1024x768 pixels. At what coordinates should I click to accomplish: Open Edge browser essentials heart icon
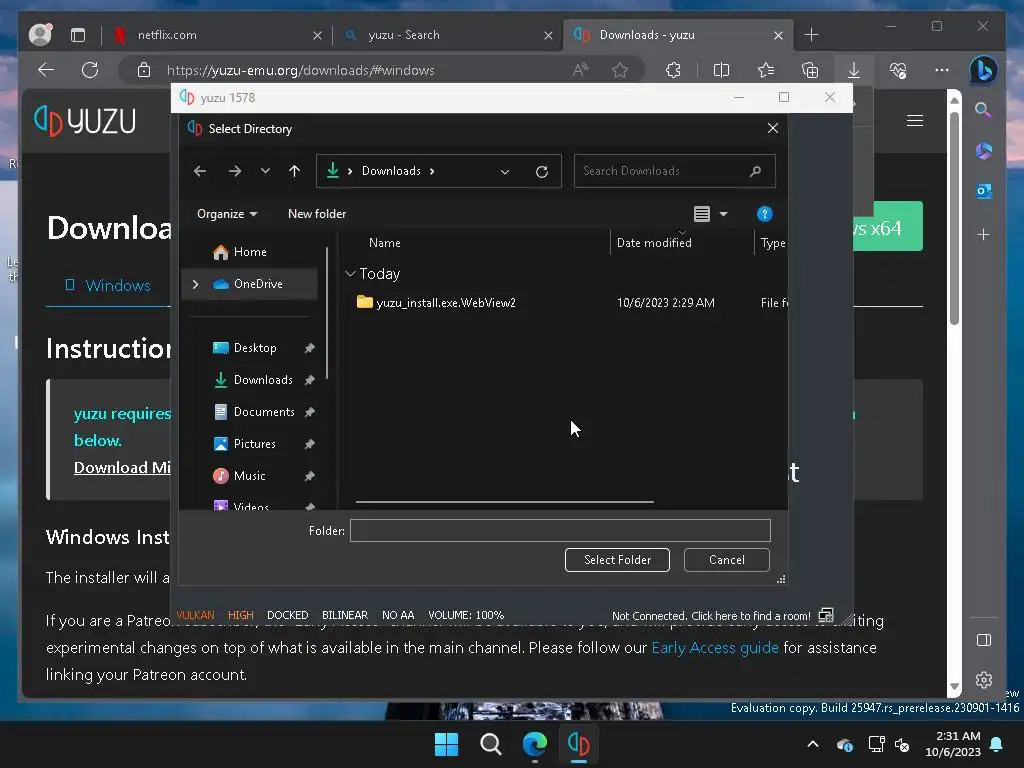pos(898,70)
